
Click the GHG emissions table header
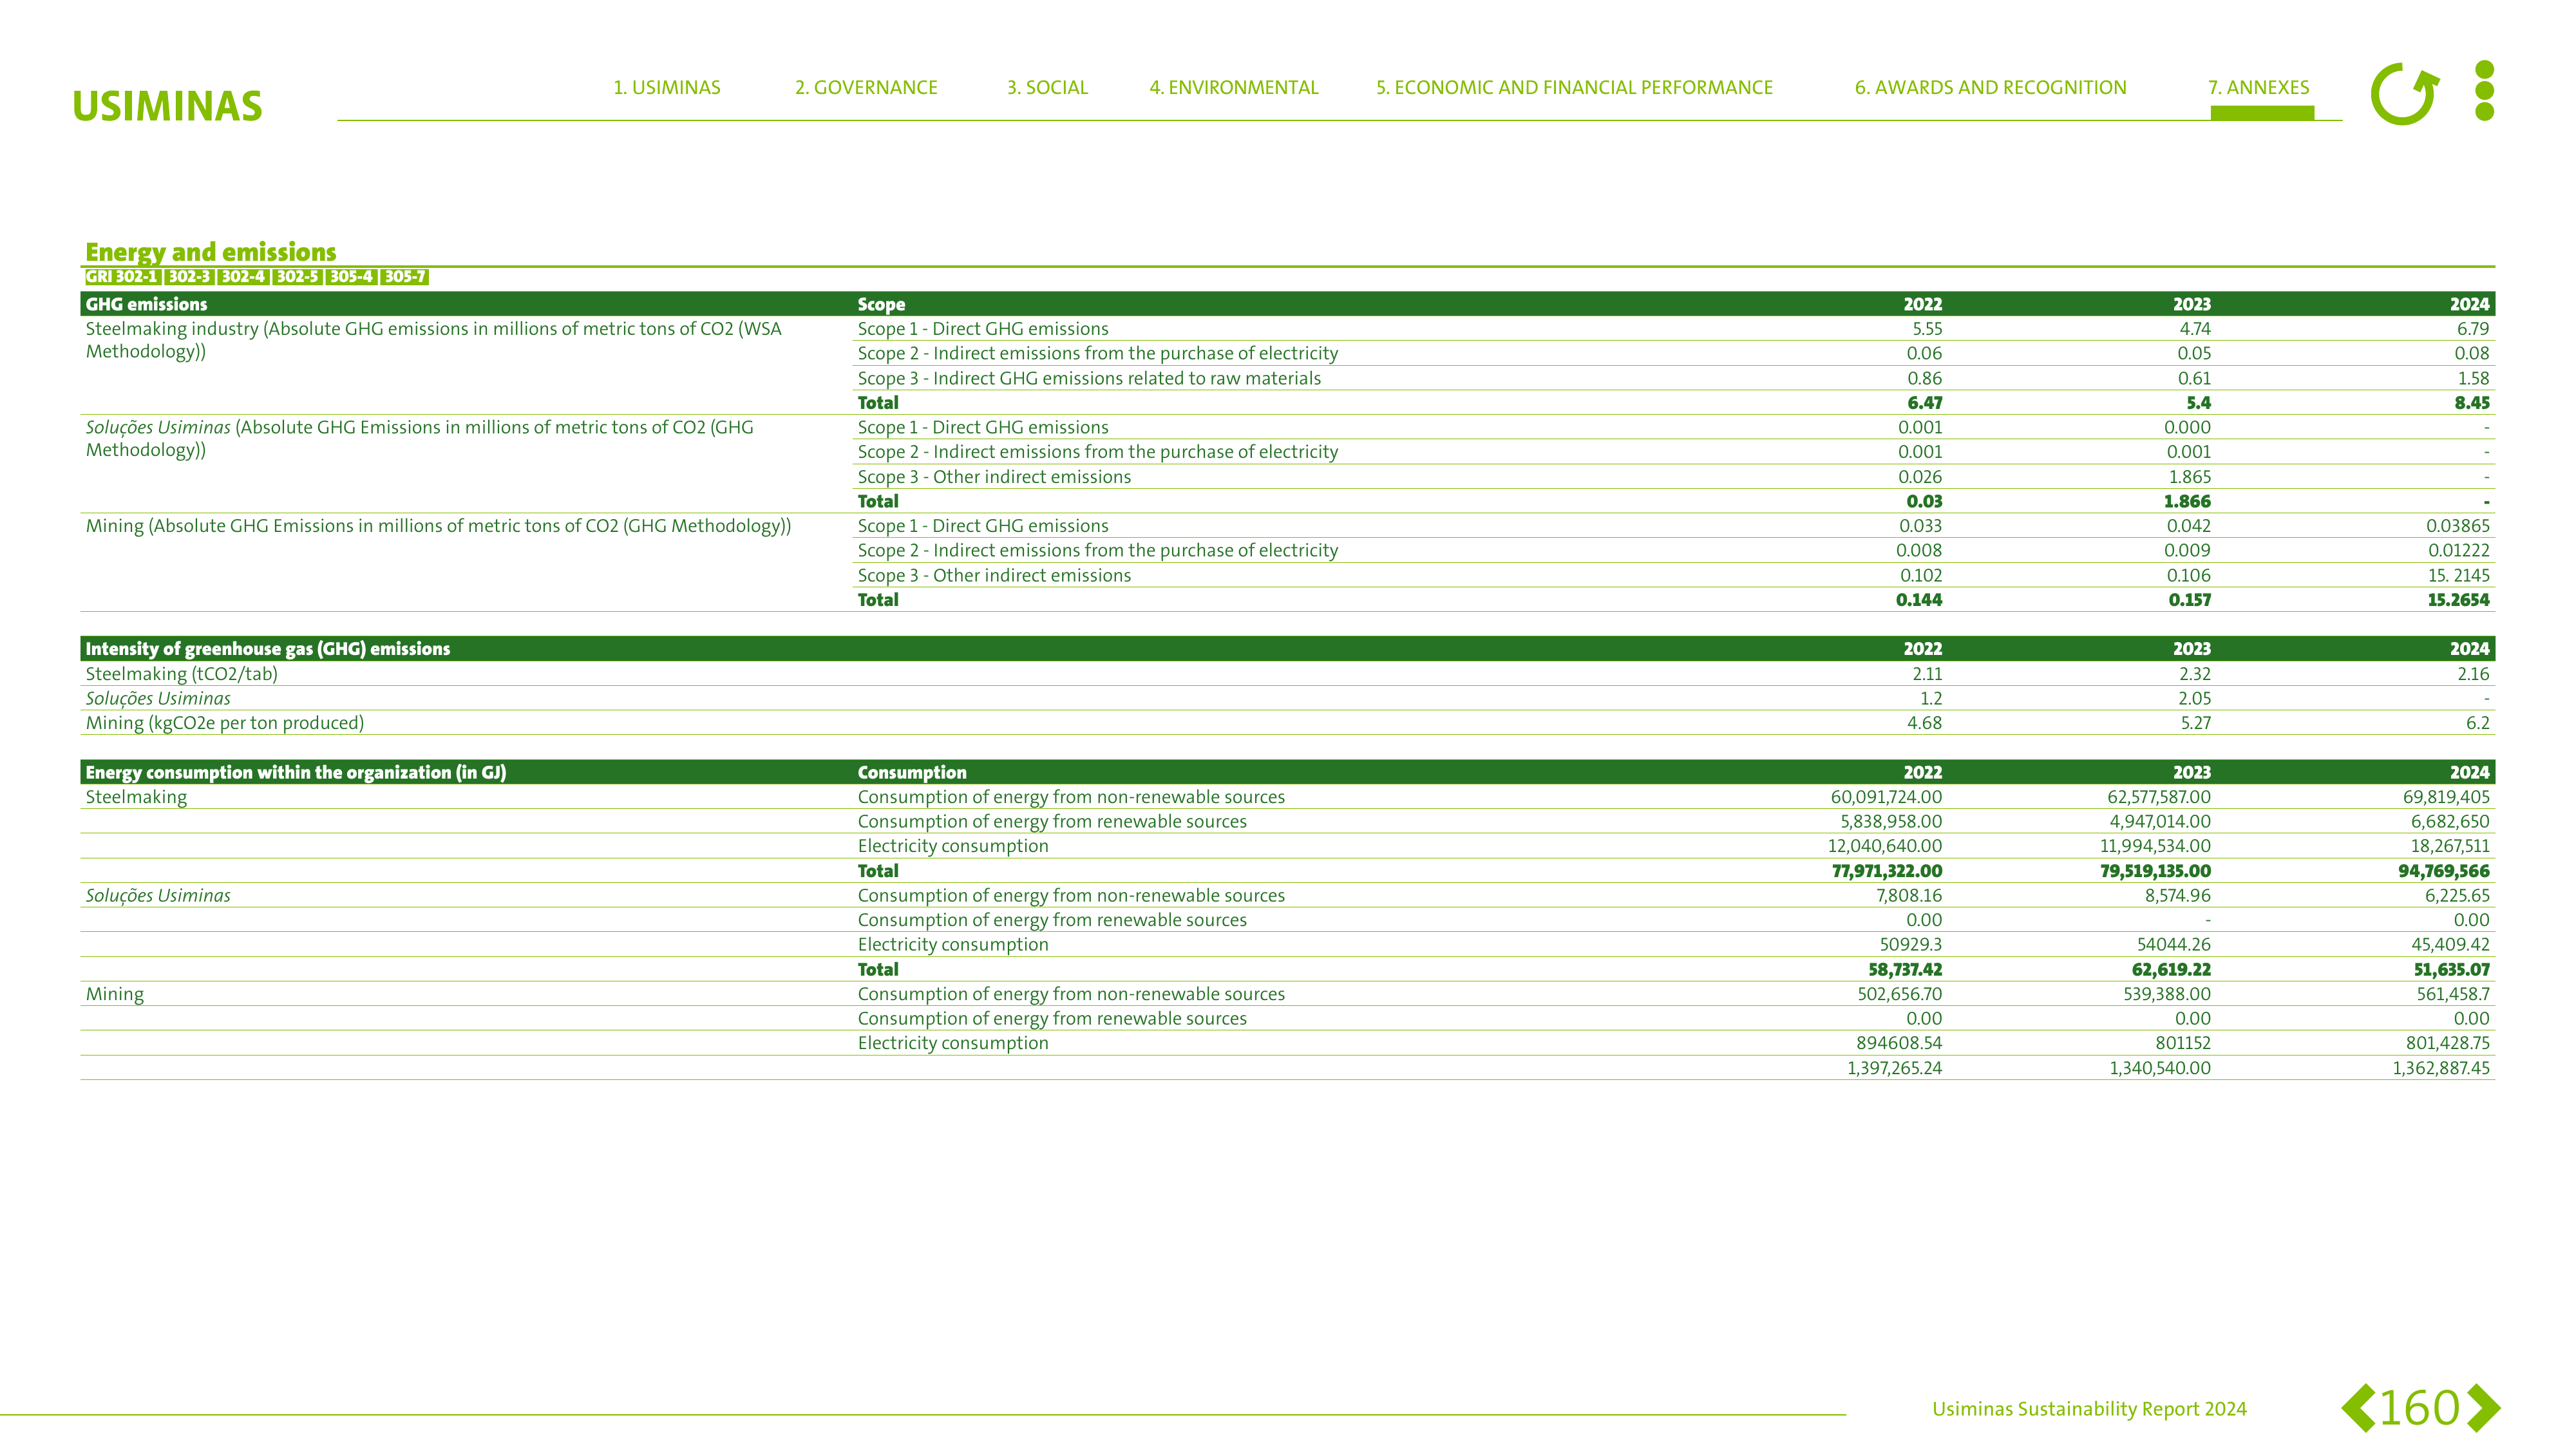[146, 304]
